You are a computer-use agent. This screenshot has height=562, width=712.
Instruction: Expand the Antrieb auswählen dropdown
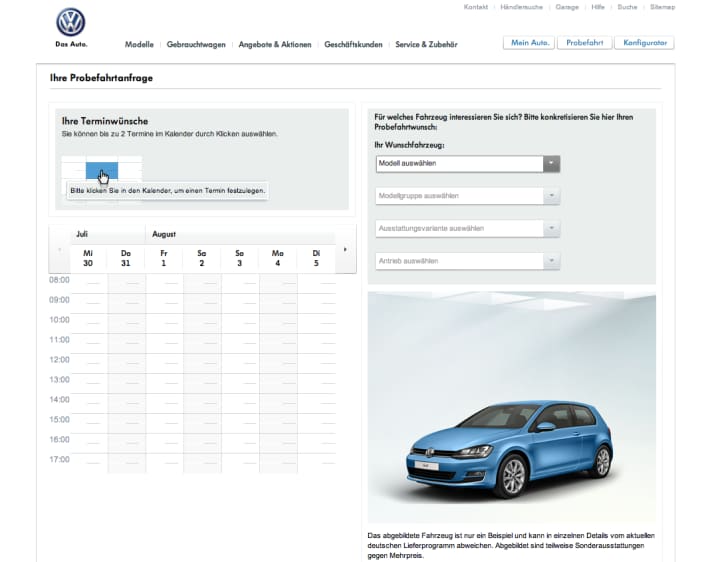467,261
